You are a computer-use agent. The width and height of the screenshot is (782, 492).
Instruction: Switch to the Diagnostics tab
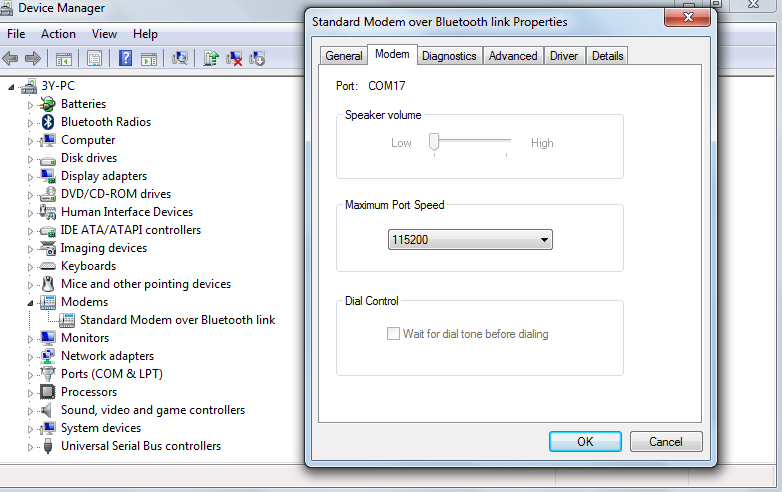(449, 56)
